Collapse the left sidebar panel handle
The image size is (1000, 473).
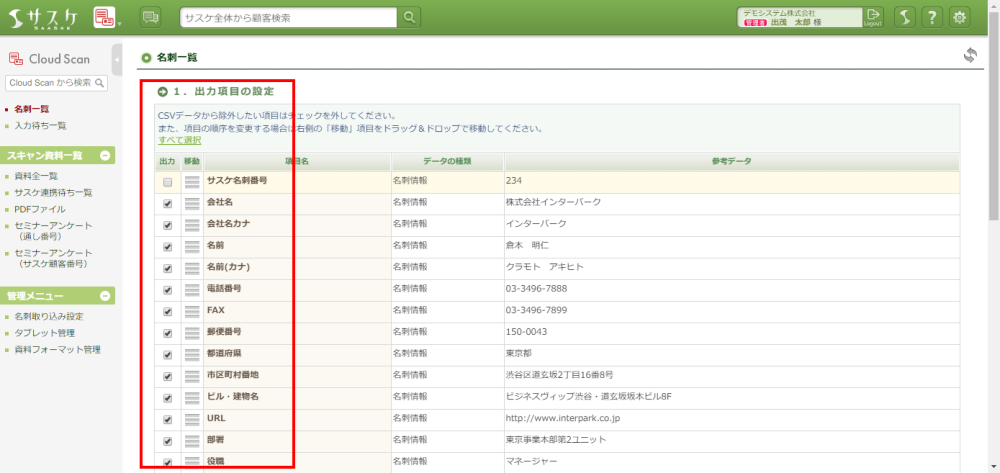(x=117, y=59)
